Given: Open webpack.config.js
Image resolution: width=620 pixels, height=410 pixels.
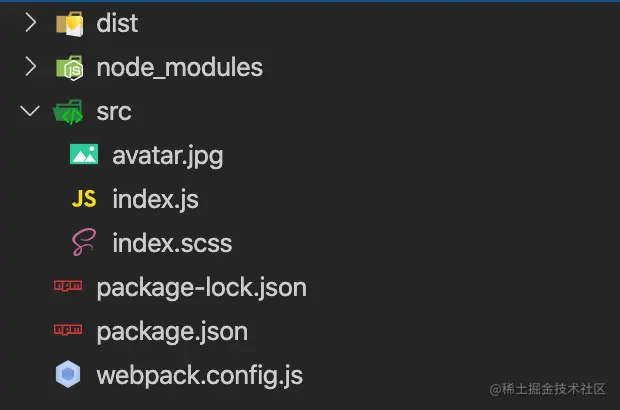Looking at the screenshot, I should pos(199,376).
